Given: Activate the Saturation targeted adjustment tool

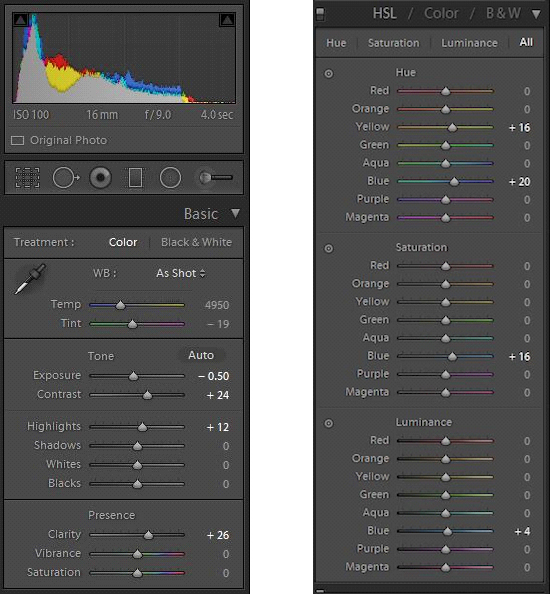Looking at the screenshot, I should [329, 249].
